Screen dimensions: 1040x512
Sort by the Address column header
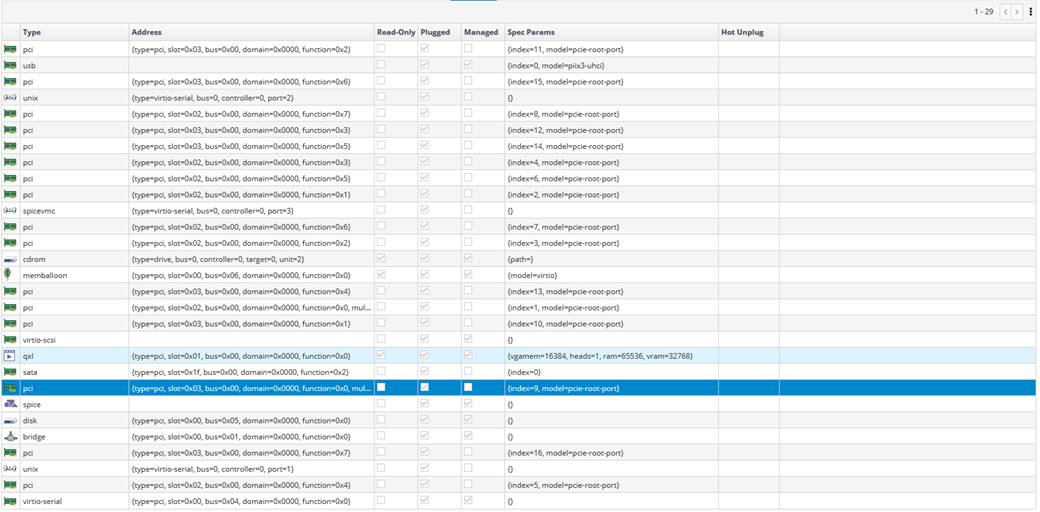pyautogui.click(x=146, y=32)
